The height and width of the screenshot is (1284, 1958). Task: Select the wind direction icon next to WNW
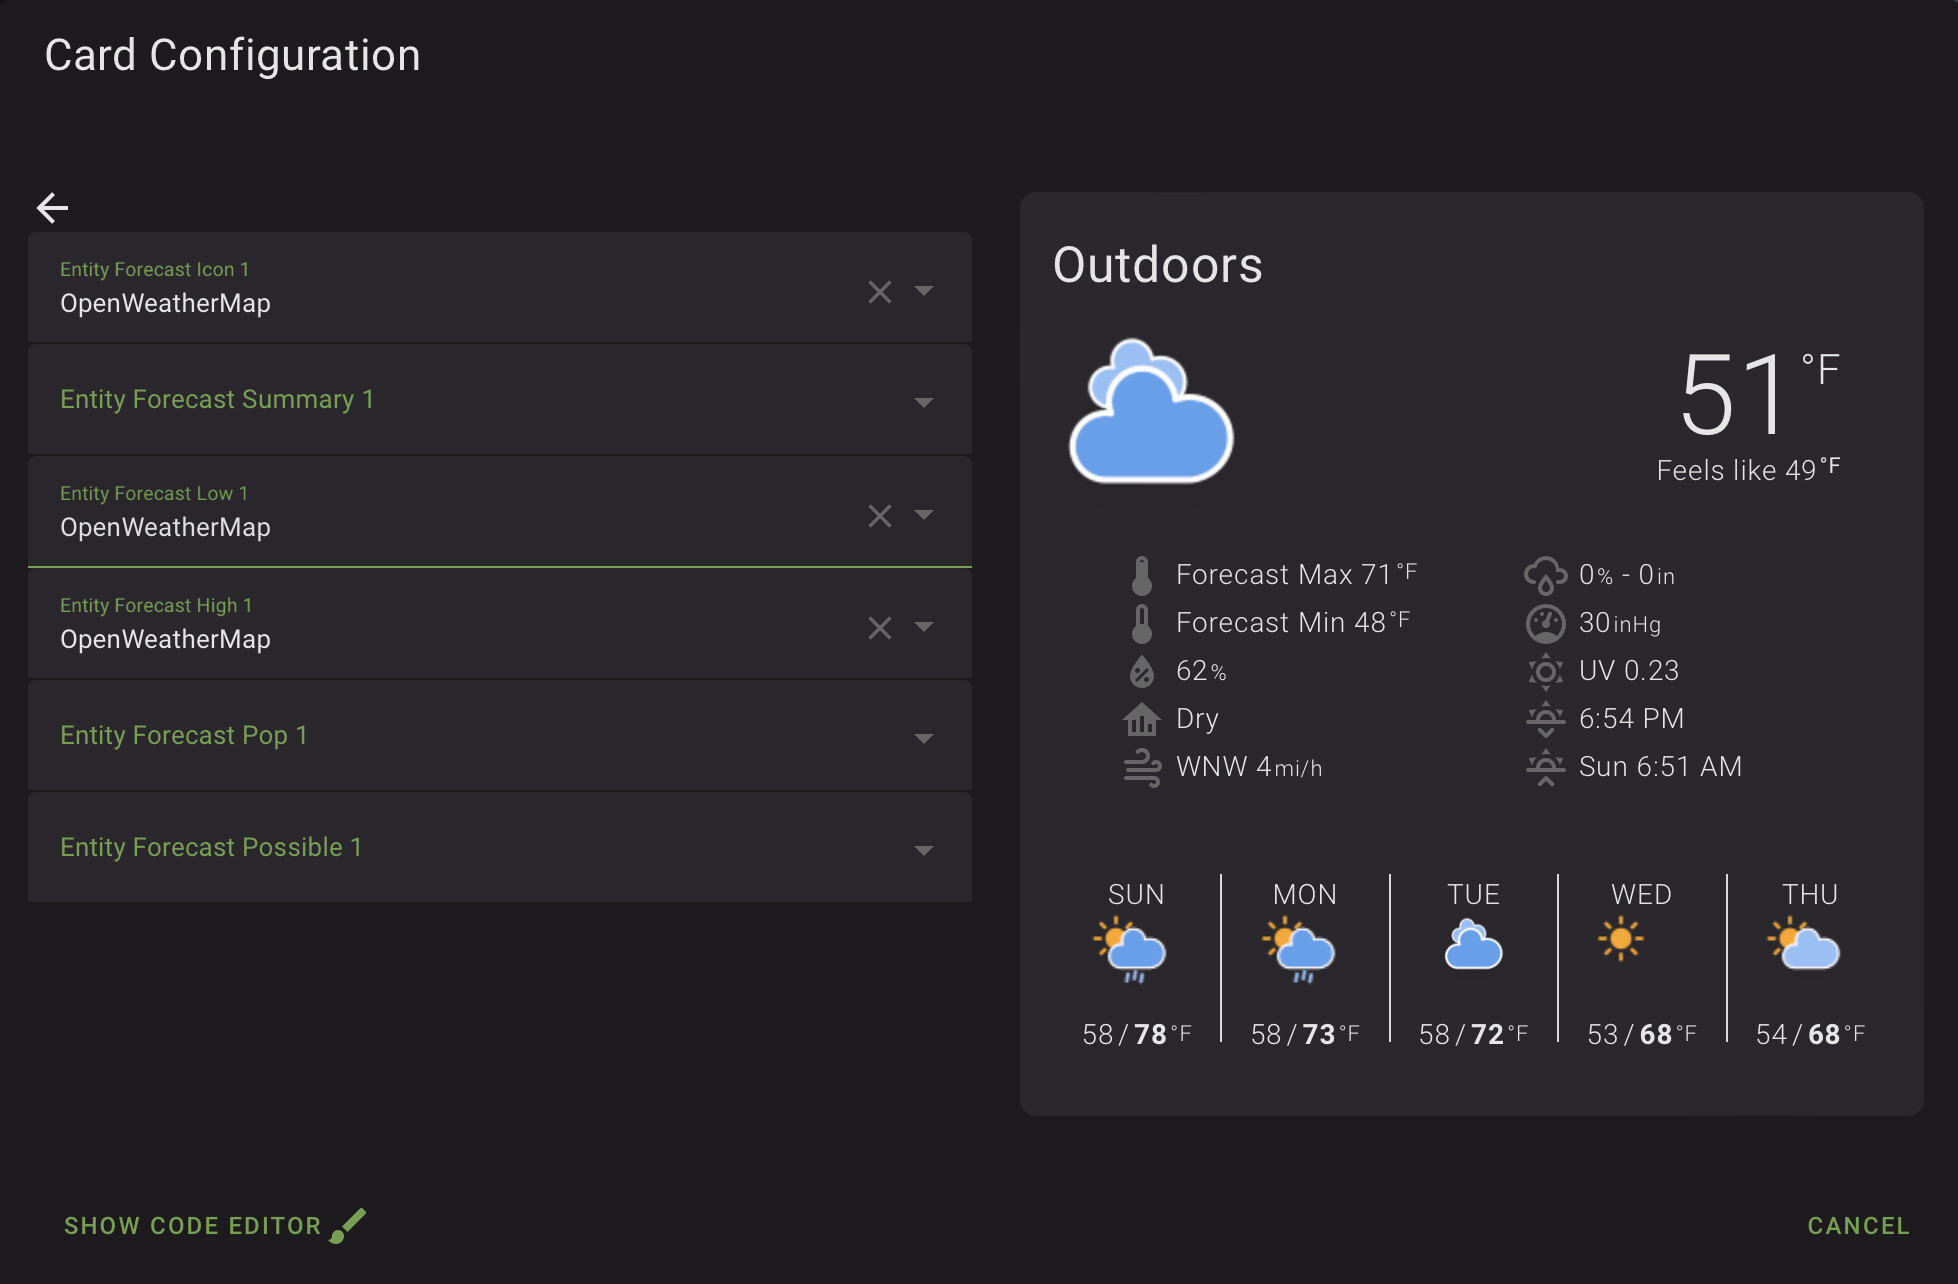coord(1140,766)
